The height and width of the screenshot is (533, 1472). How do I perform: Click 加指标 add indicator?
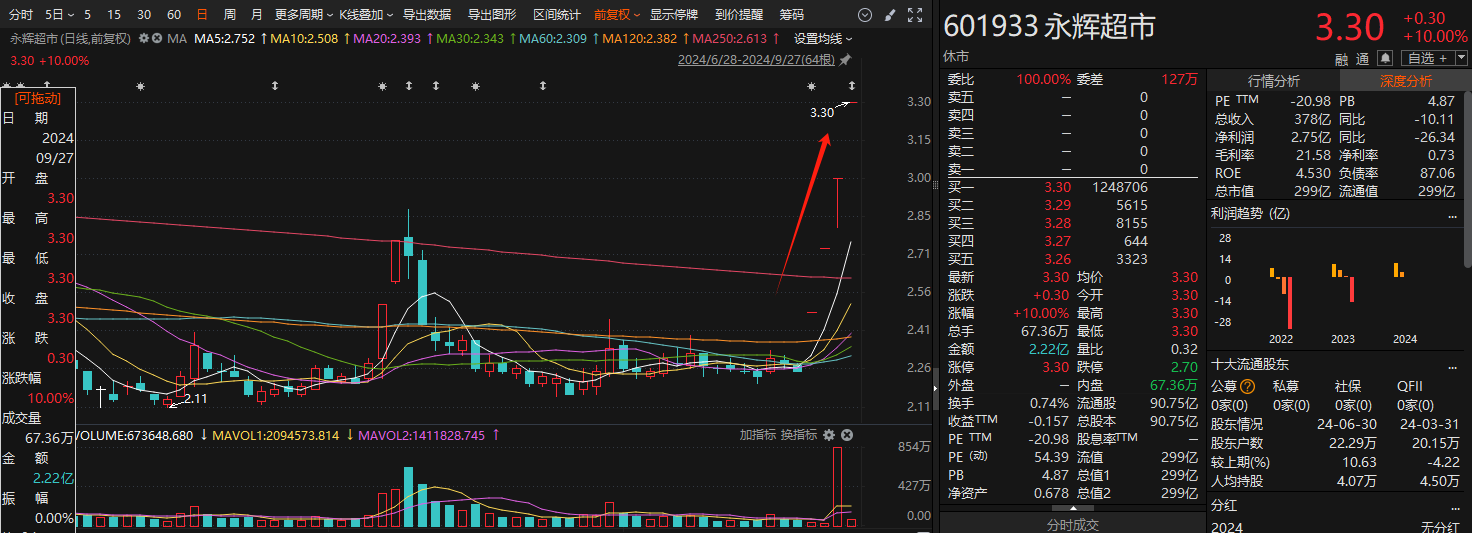(757, 435)
